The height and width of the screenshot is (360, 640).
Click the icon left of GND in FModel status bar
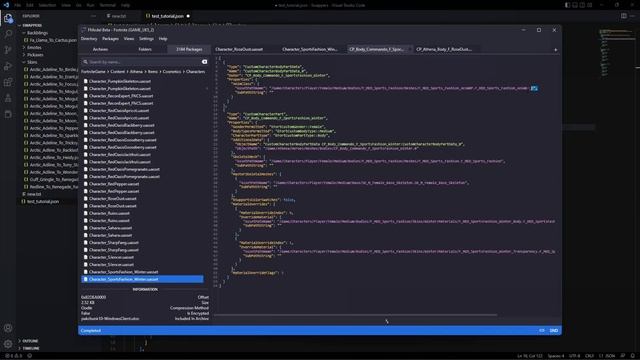point(542,331)
